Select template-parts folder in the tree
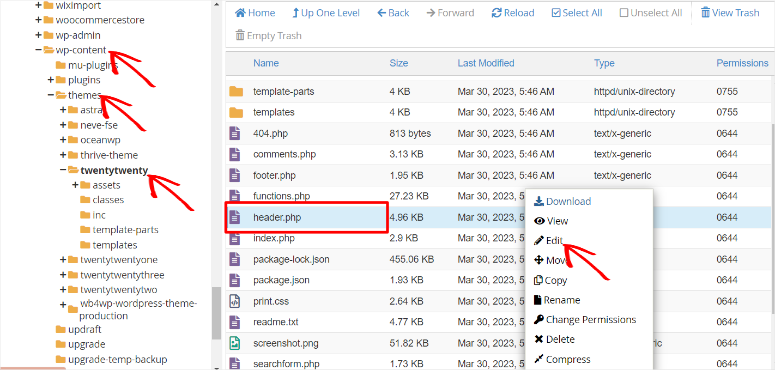This screenshot has width=775, height=370. [x=119, y=230]
